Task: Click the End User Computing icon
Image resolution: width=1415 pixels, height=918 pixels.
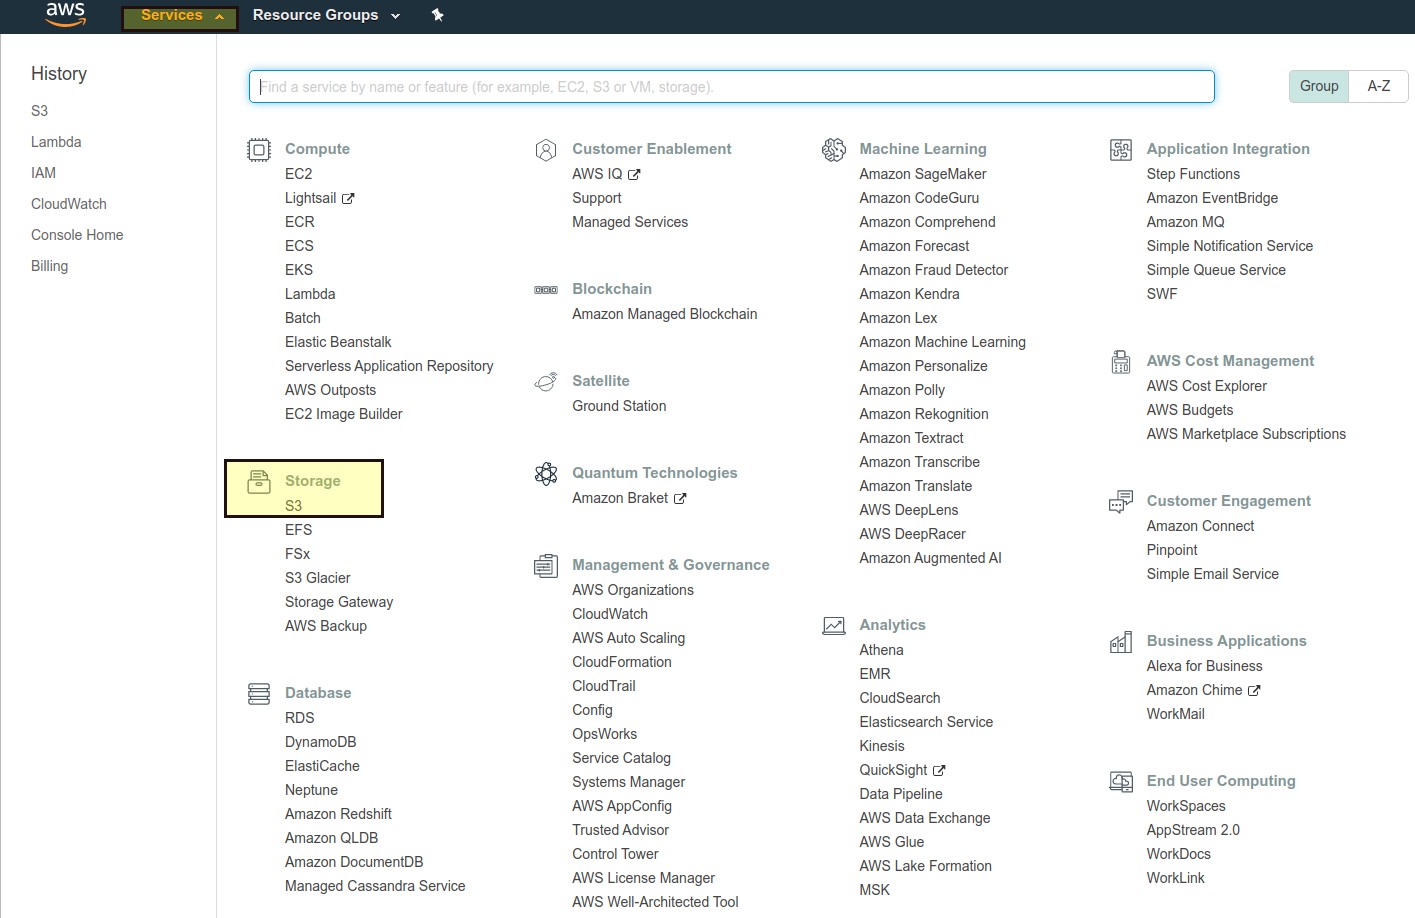Action: [1121, 782]
